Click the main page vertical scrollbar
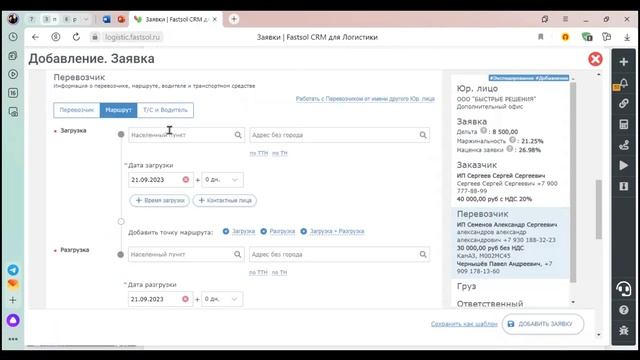Viewport: 640px width, 360px height. [599, 209]
